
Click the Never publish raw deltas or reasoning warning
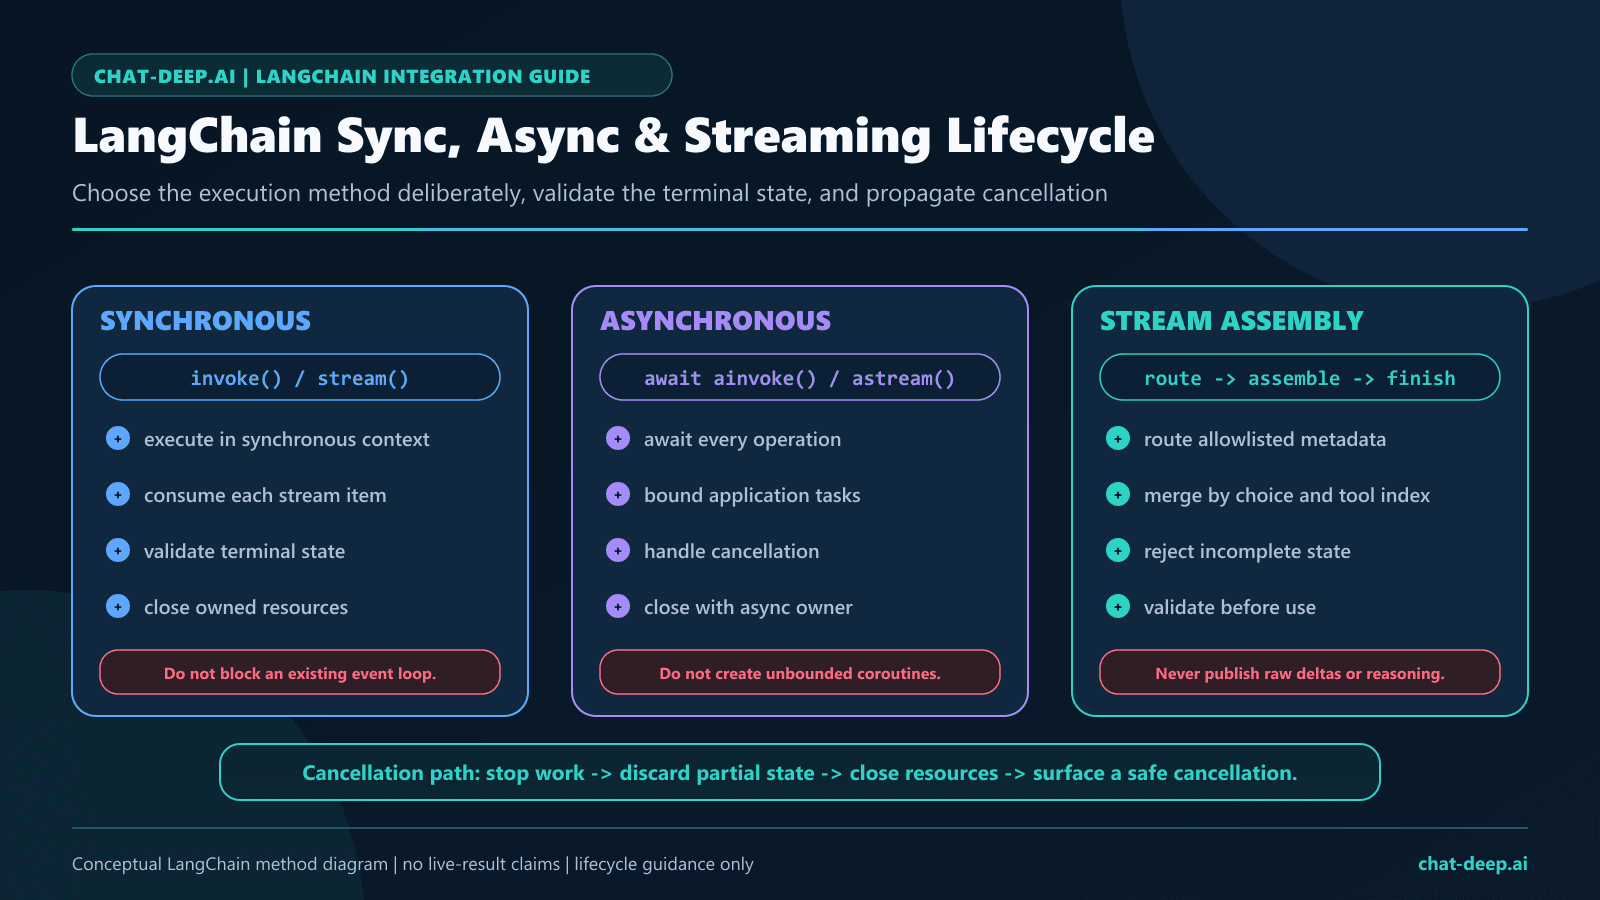coord(1300,672)
